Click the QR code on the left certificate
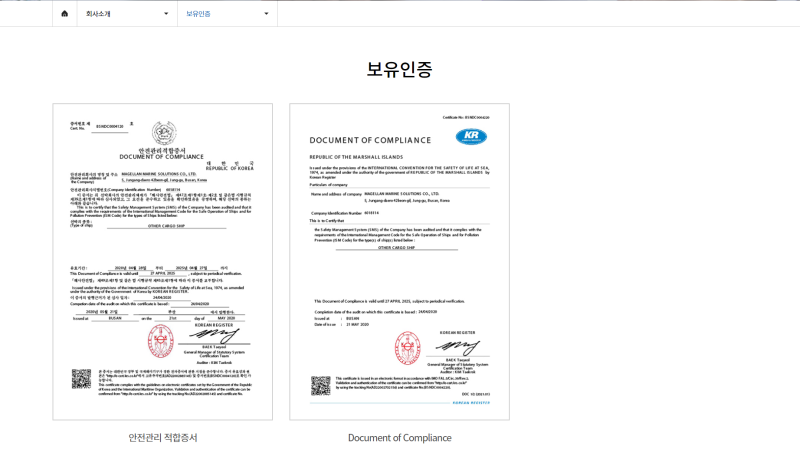The image size is (800, 456). (81, 378)
